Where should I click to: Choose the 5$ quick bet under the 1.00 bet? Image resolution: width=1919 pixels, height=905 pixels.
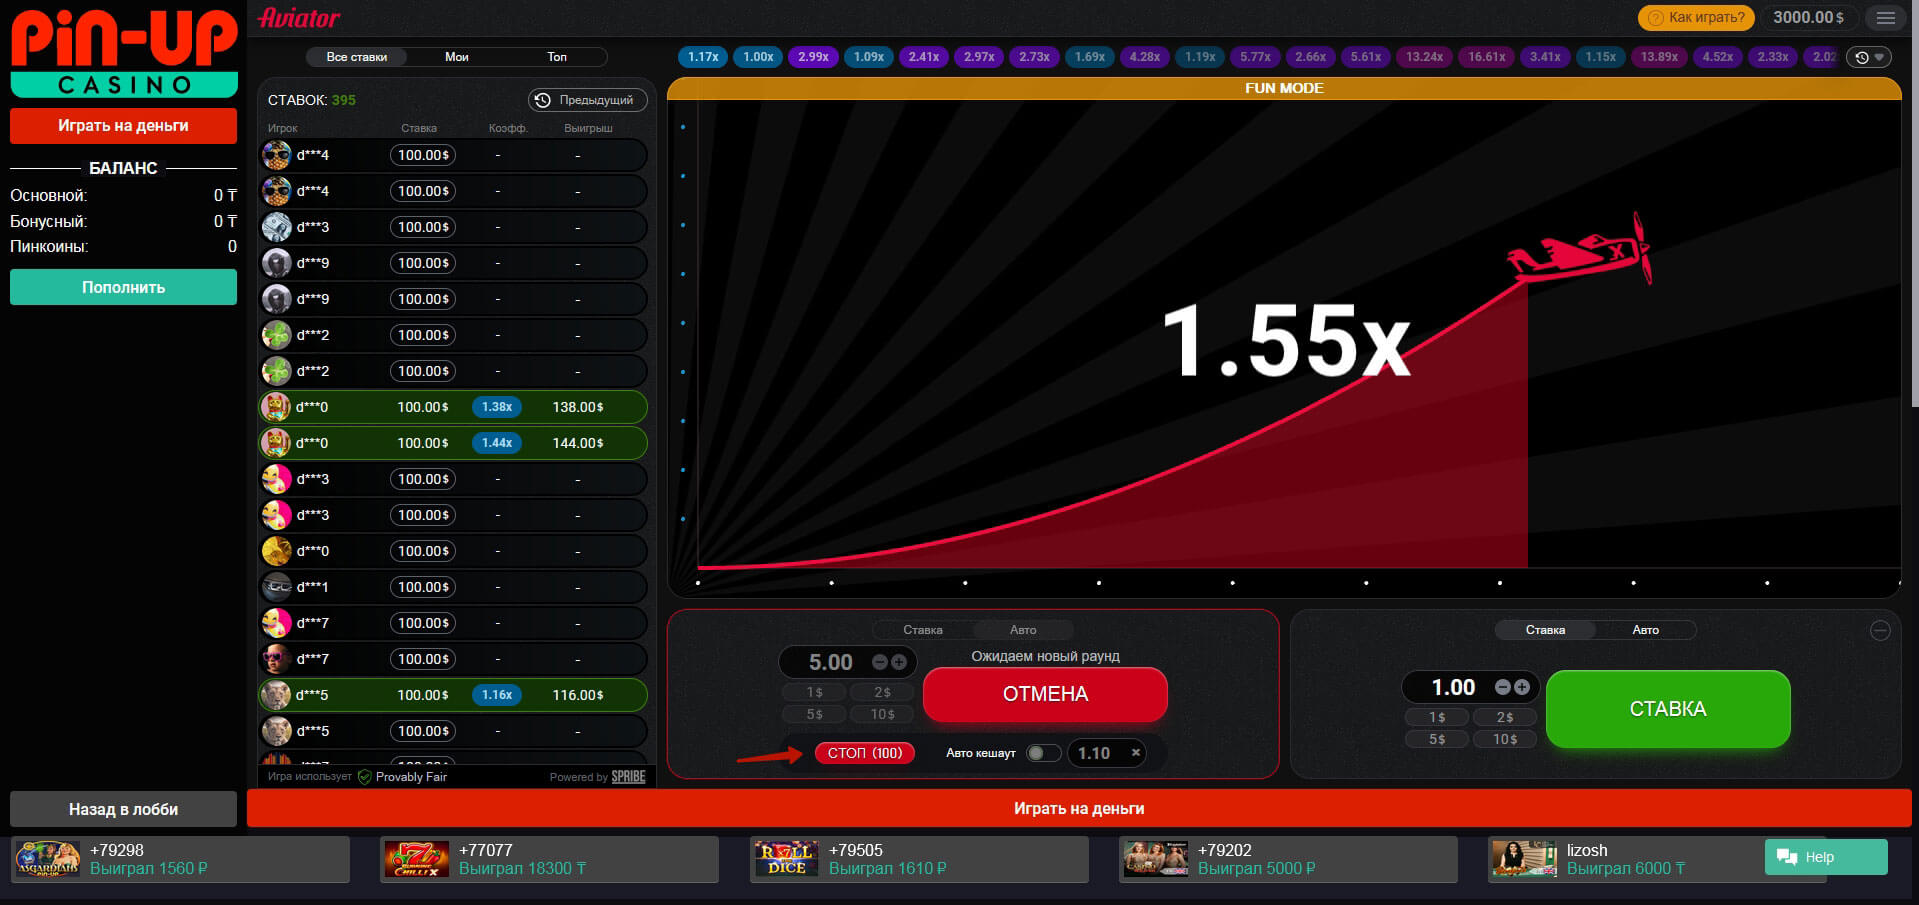point(1437,739)
